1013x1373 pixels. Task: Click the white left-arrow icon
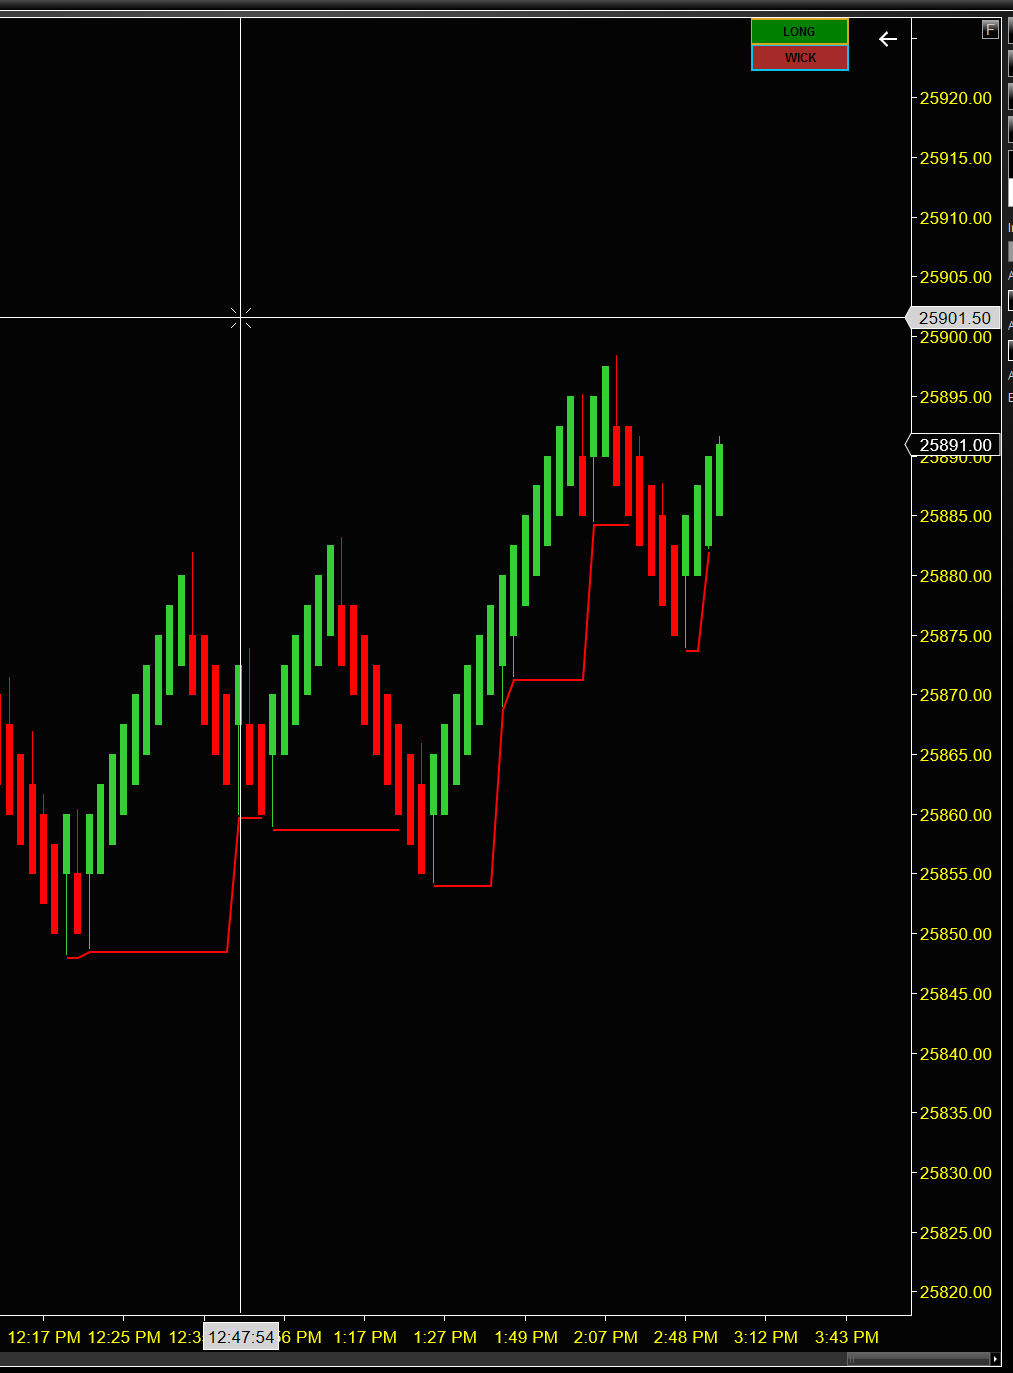point(888,39)
